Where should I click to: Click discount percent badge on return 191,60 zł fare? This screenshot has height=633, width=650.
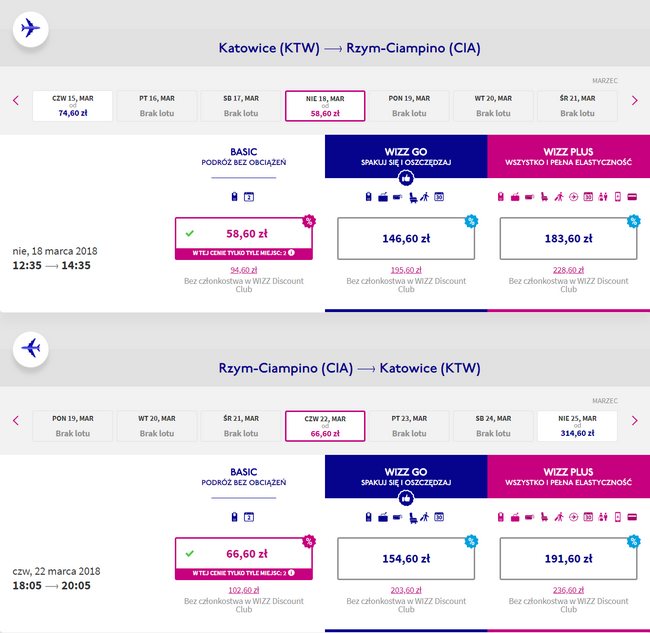[x=634, y=541]
